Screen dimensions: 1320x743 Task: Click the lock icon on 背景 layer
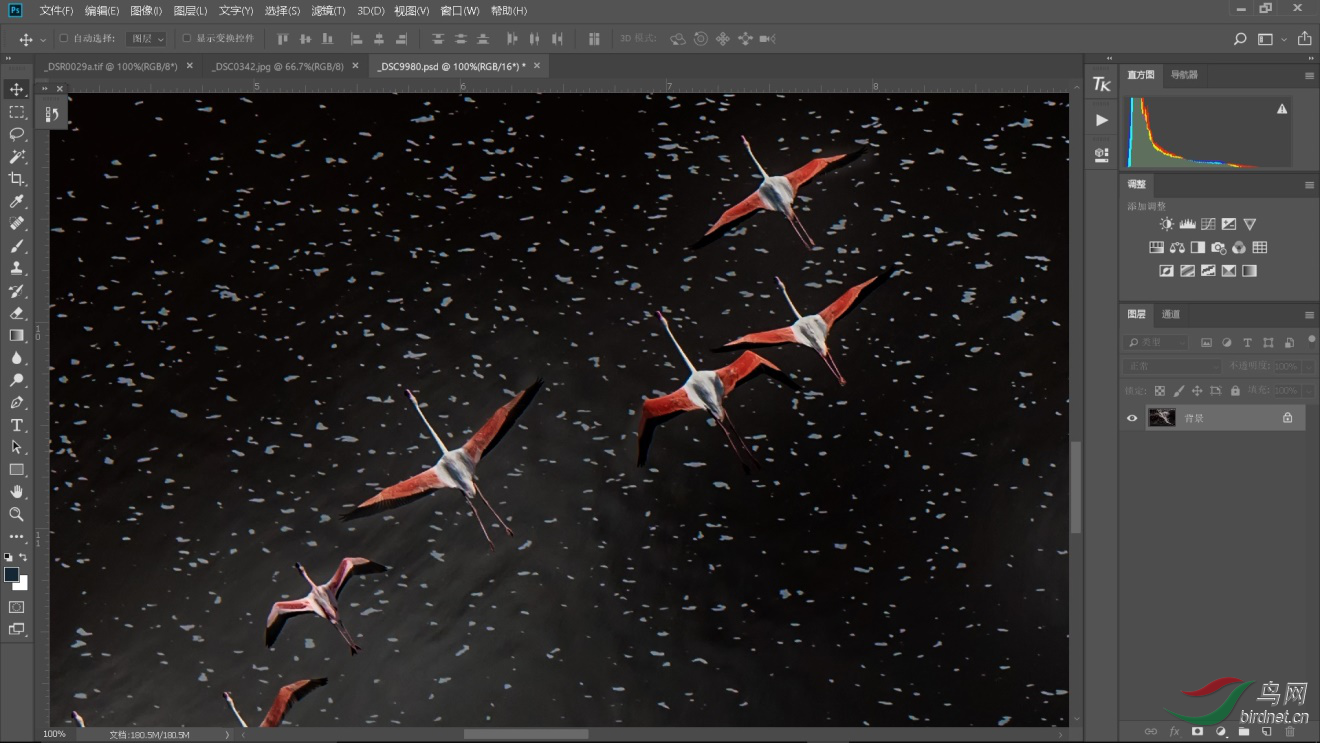click(x=1287, y=418)
